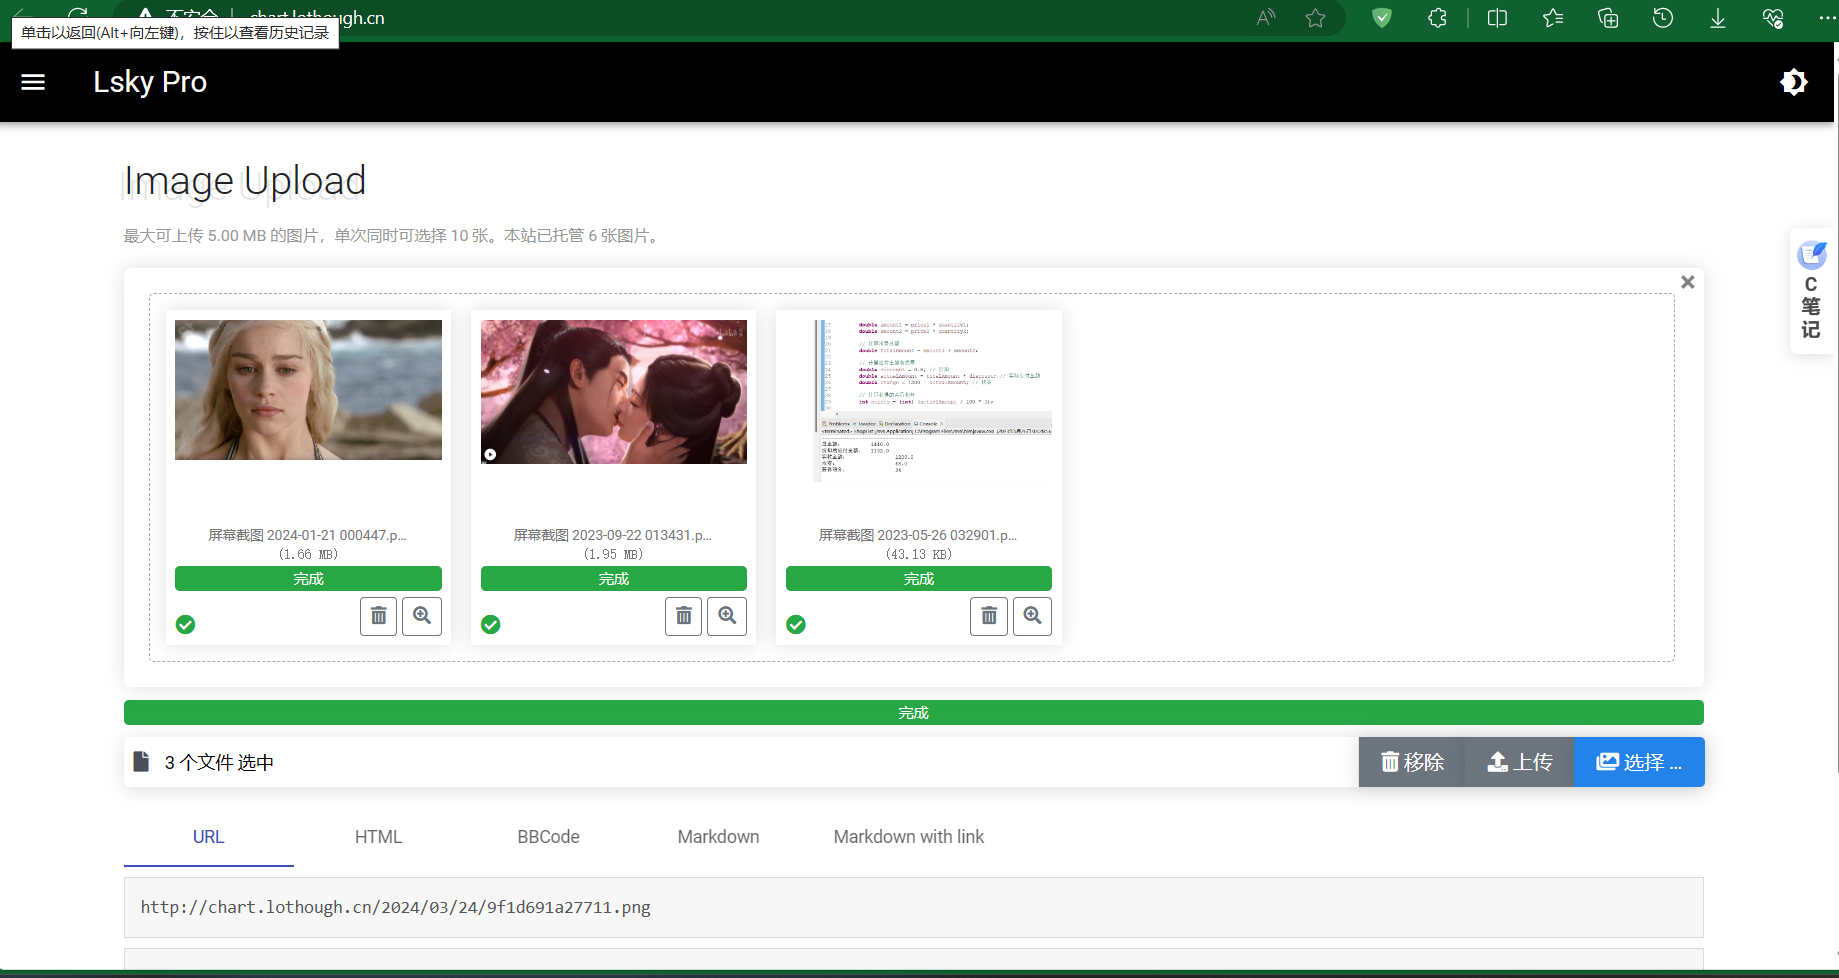Open browser history dropdown
The image size is (1839, 978).
point(1662,17)
